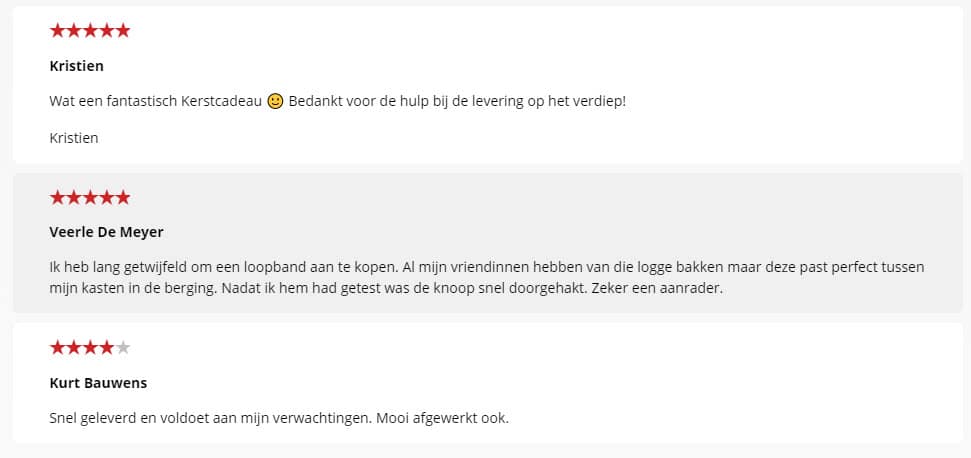This screenshot has height=458, width=971.
Task: Click the third star in Veerle's rating
Action: point(90,197)
